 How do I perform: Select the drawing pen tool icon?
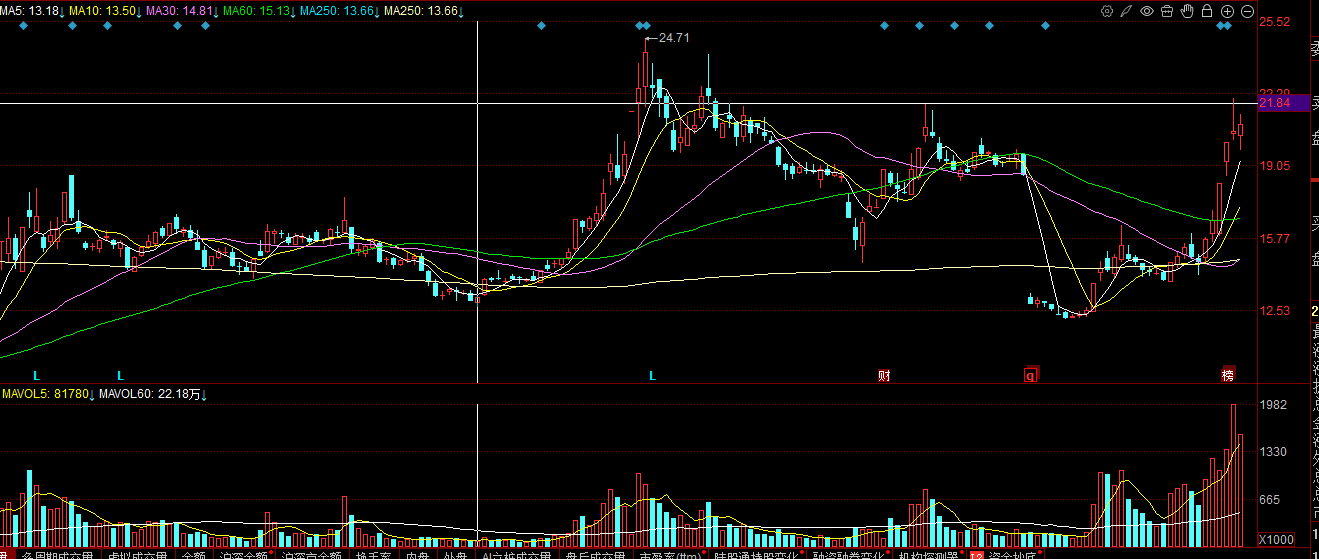tap(1127, 11)
